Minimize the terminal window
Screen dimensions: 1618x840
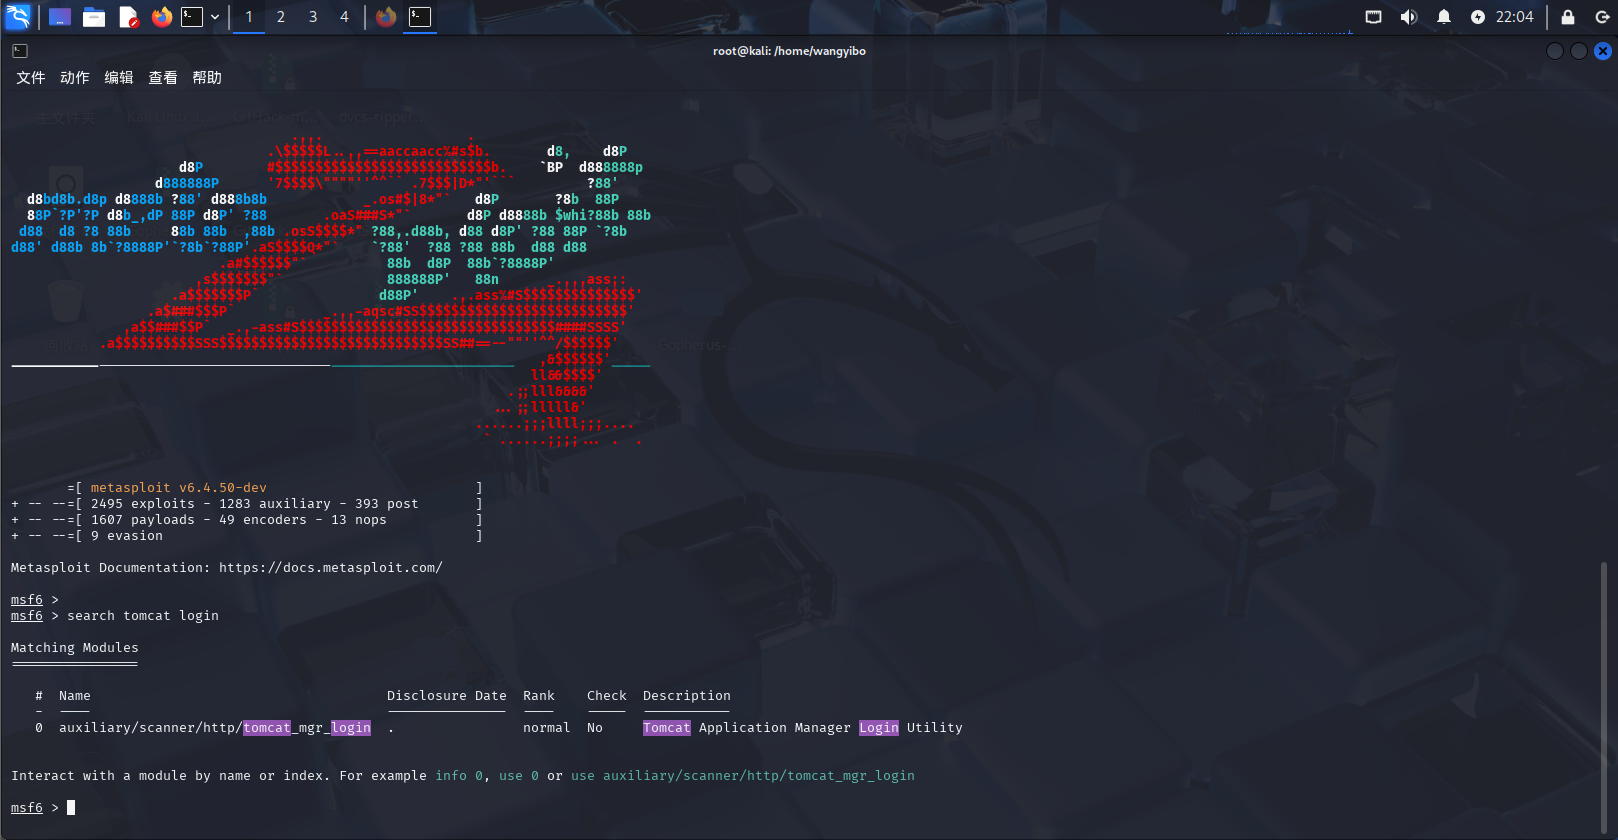pos(1555,51)
